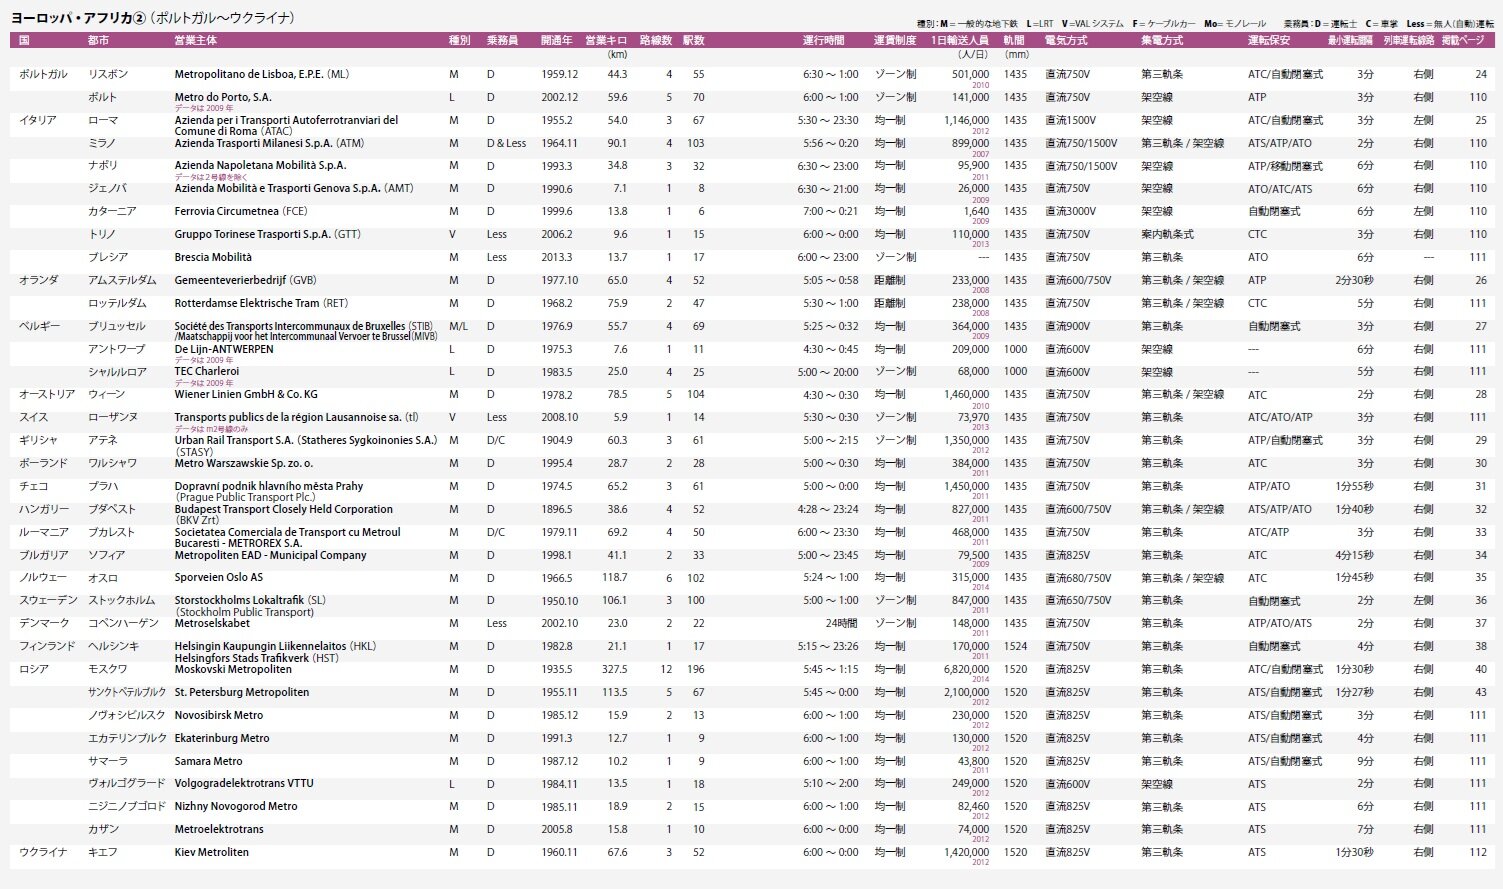Screen dimensions: 1503x889
Task: Click the country cell ポルトガル
Action: [44, 75]
